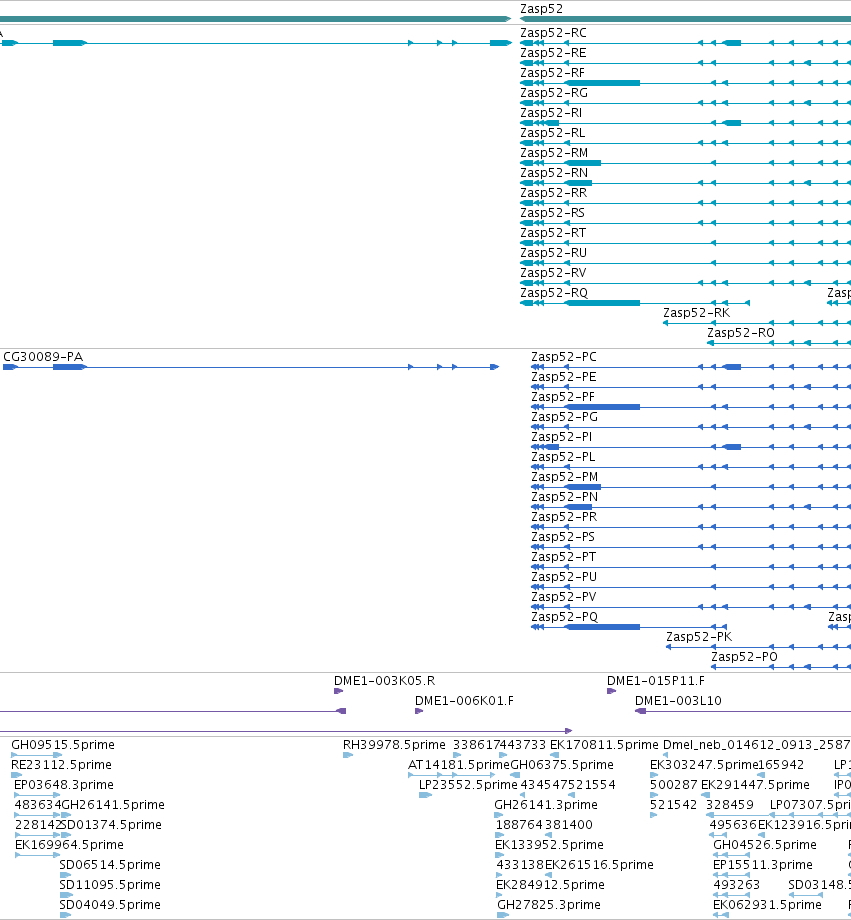Select polypeptide Zasp52-PI

(x=562, y=437)
